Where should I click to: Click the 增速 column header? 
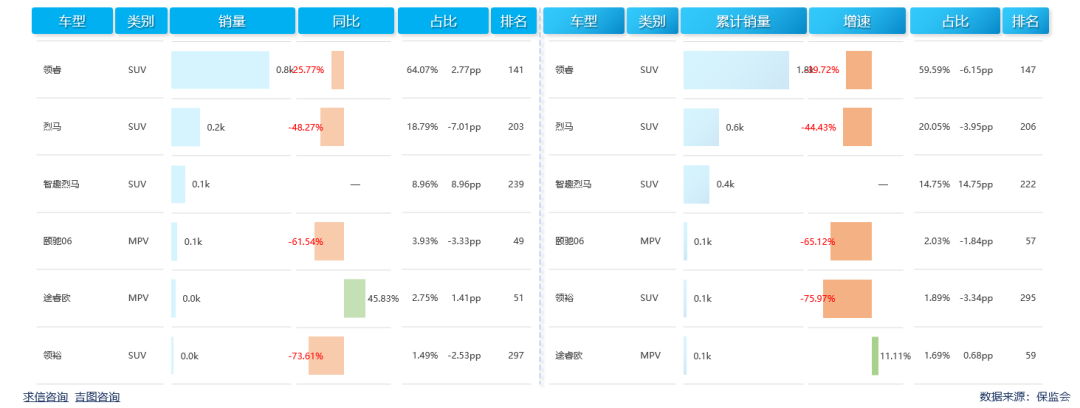tap(857, 21)
